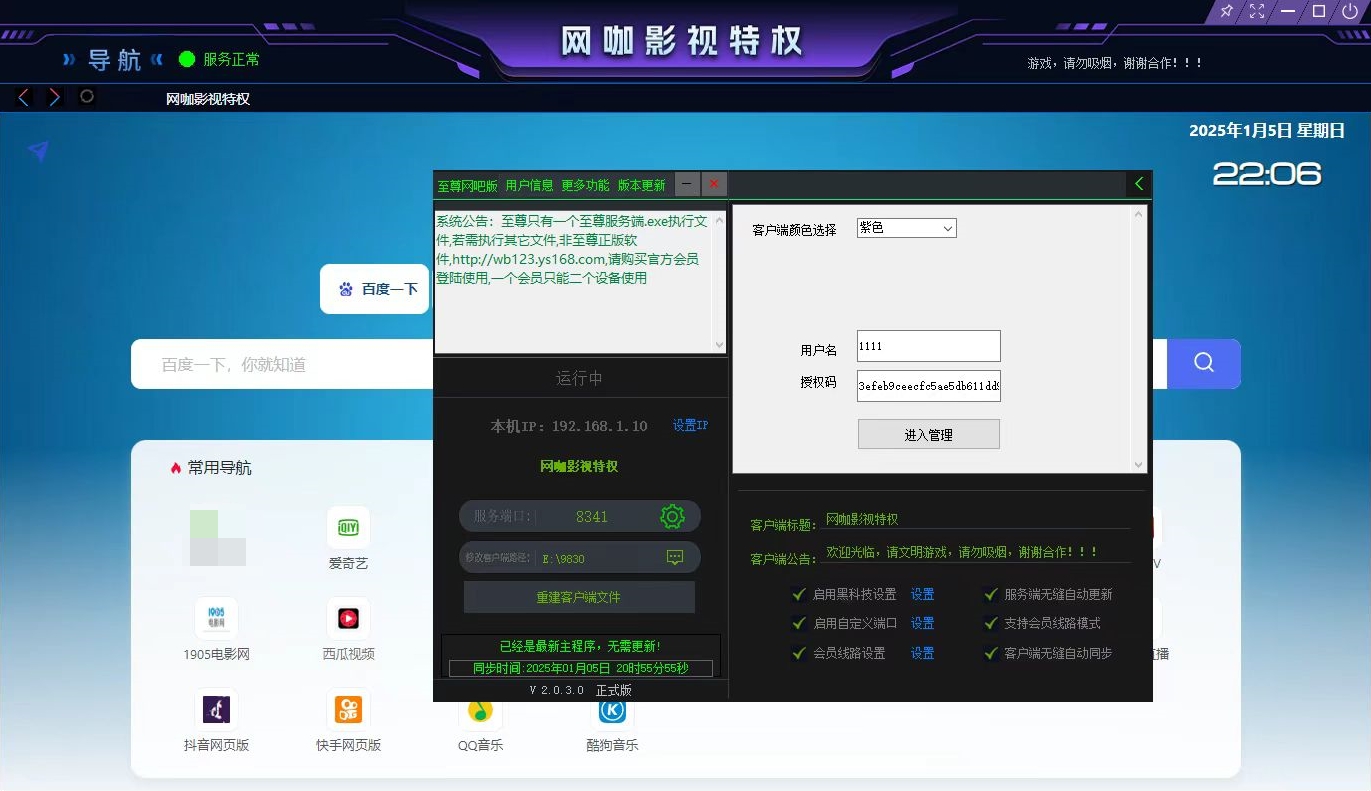Uncheck 启用黑科技设置 checkbox

pyautogui.click(x=799, y=594)
